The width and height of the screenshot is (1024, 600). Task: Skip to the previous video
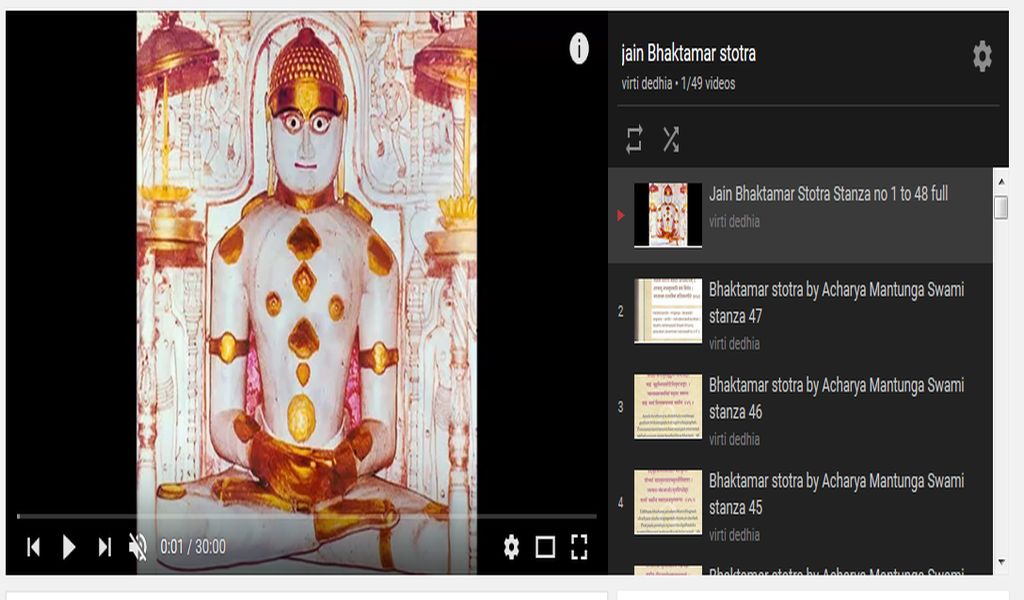click(x=33, y=547)
